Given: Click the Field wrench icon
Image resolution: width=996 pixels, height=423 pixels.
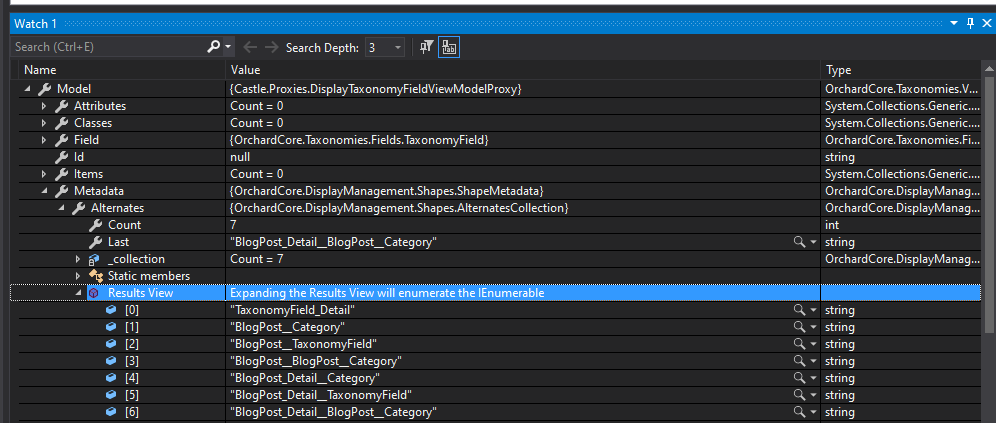Looking at the screenshot, I should tap(62, 140).
